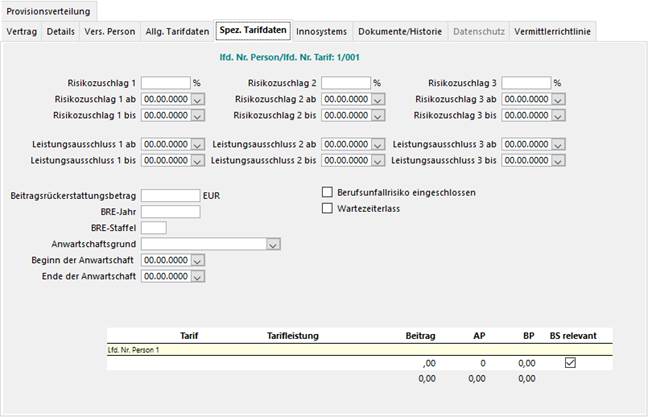Expand the Risikozuschlag 2 bis date picker
Image resolution: width=648 pixels, height=417 pixels.
pos(377,115)
